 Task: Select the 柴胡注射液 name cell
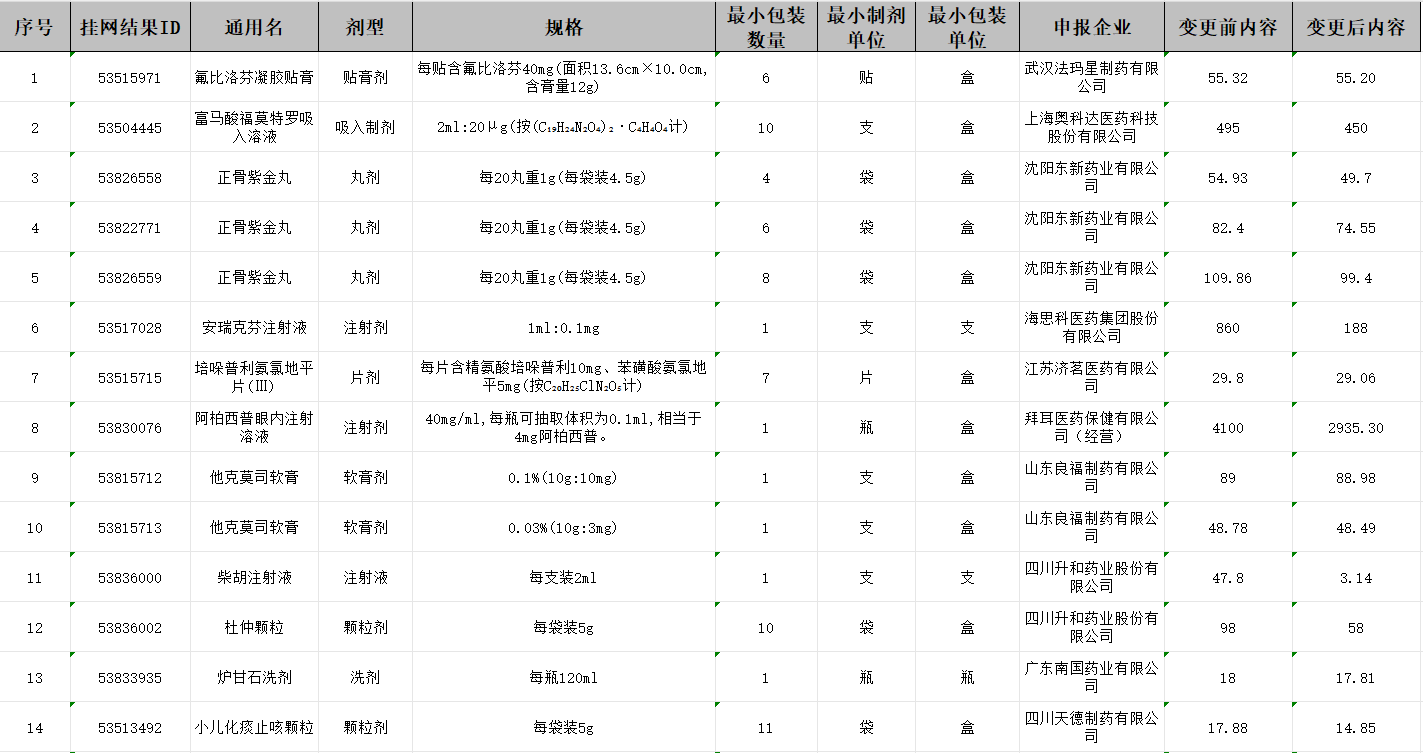click(254, 578)
